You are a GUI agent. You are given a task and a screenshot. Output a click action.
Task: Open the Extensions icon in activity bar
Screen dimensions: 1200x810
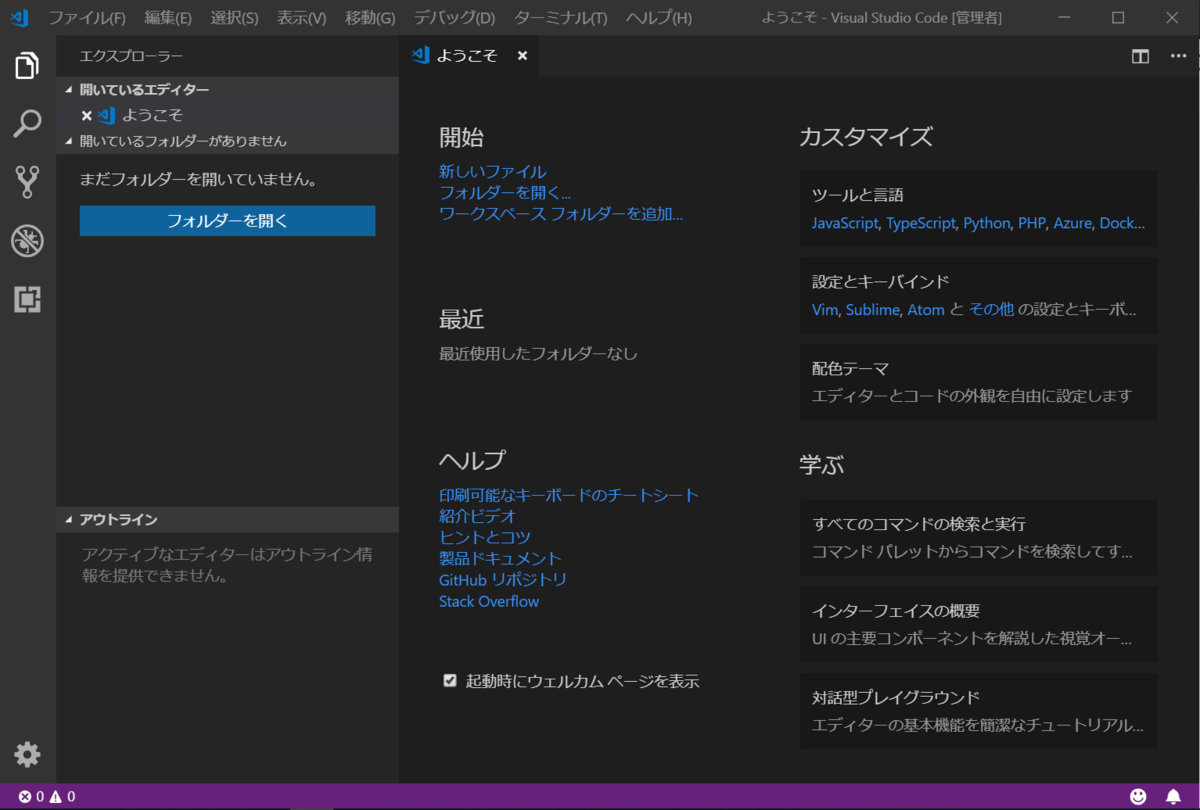tap(26, 299)
